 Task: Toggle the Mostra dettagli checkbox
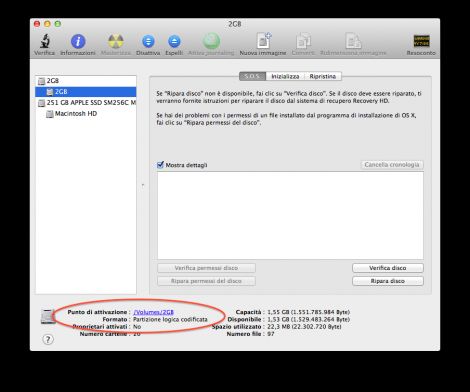(x=160, y=165)
